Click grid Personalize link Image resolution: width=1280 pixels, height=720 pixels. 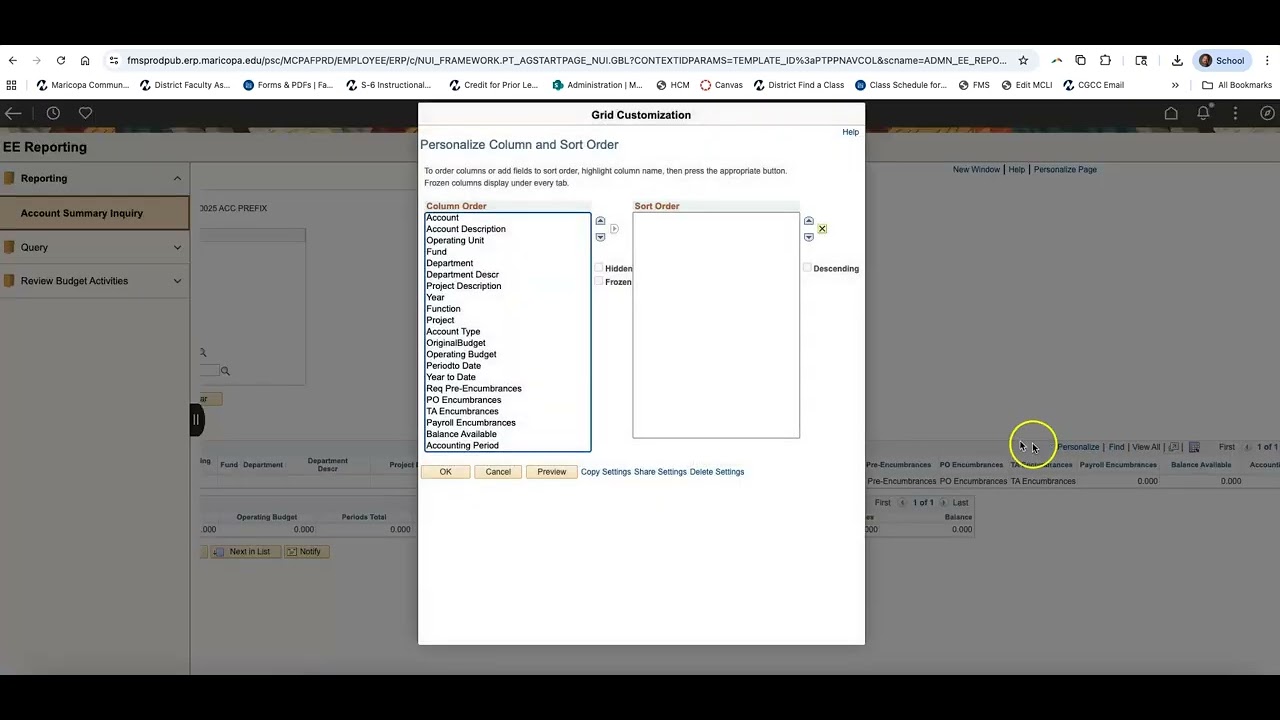pos(1078,447)
